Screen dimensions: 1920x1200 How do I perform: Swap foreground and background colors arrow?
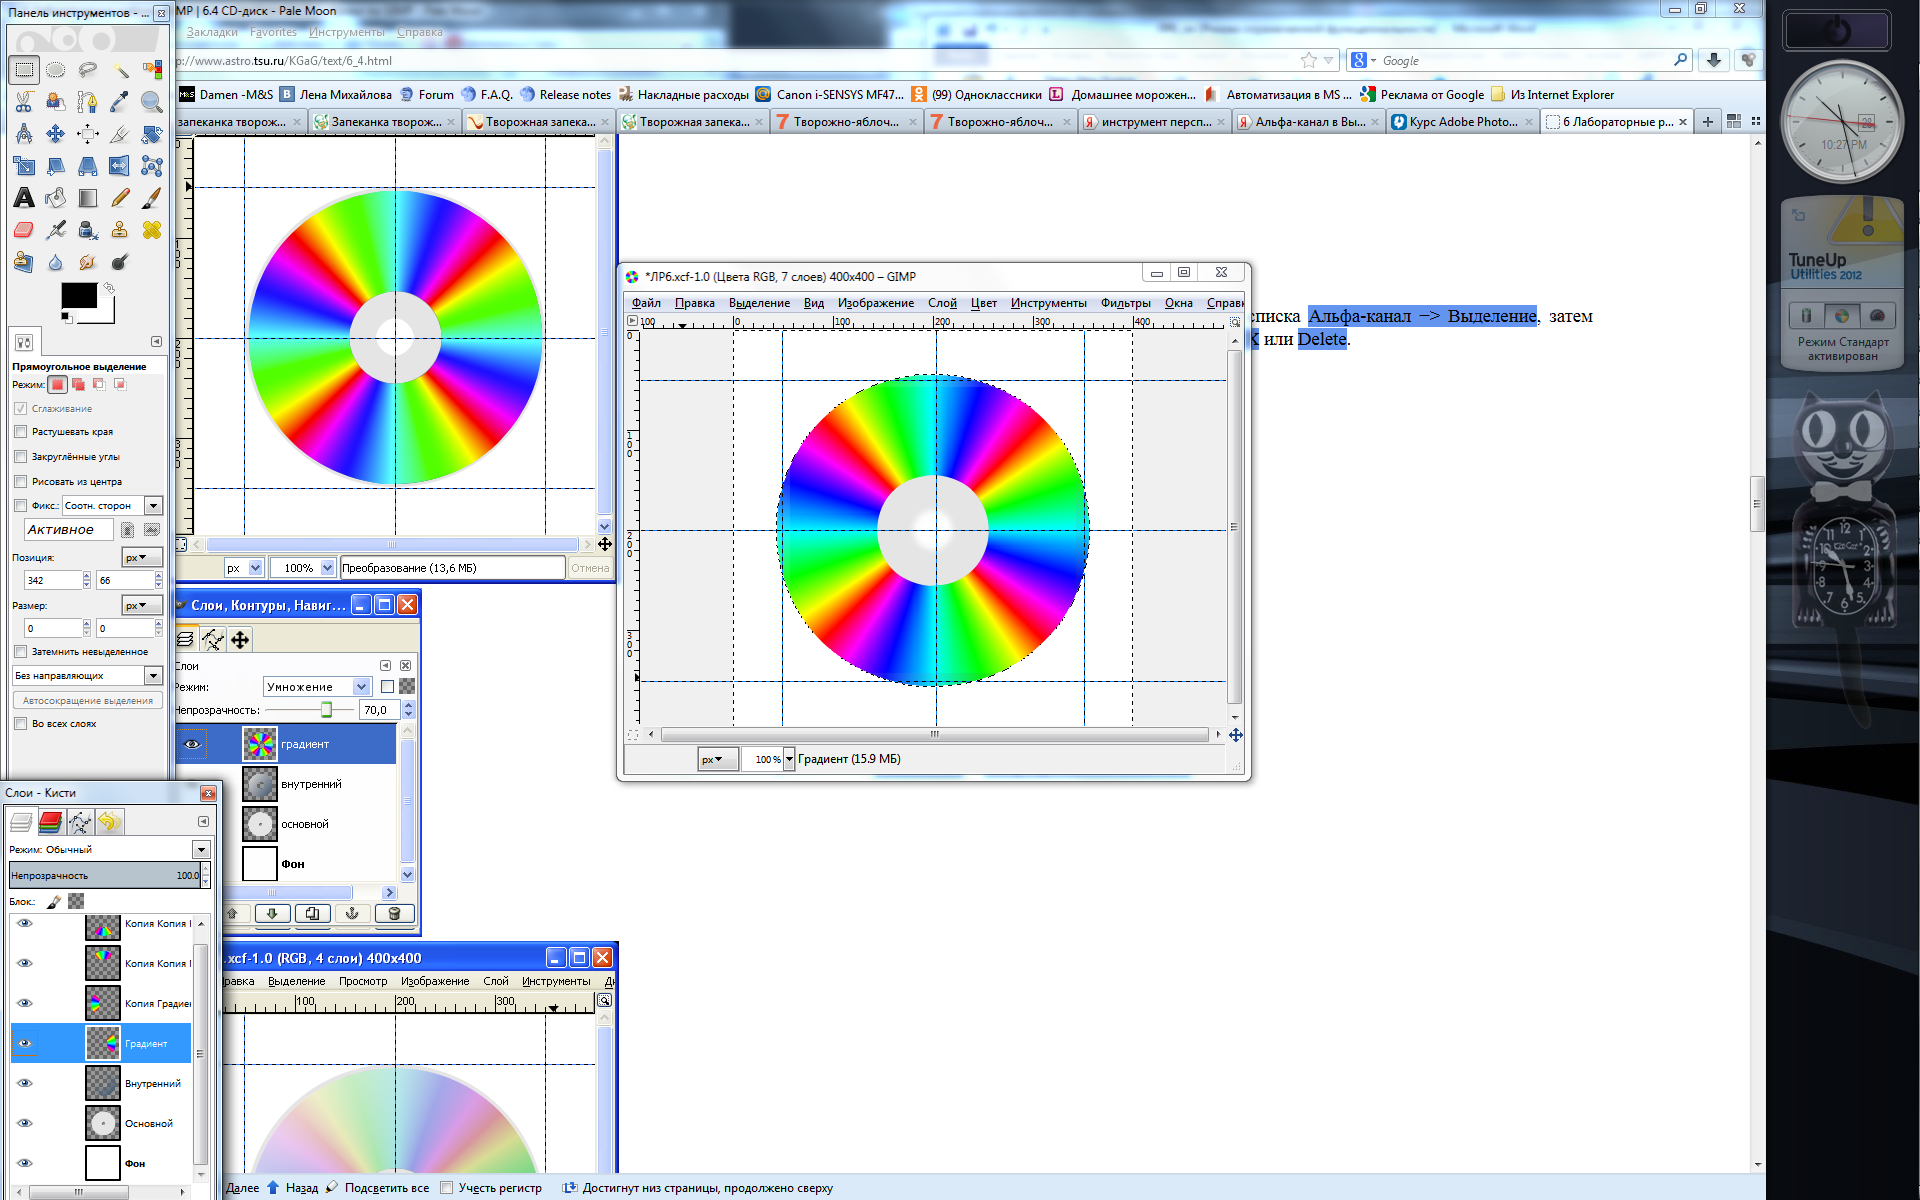tap(109, 288)
